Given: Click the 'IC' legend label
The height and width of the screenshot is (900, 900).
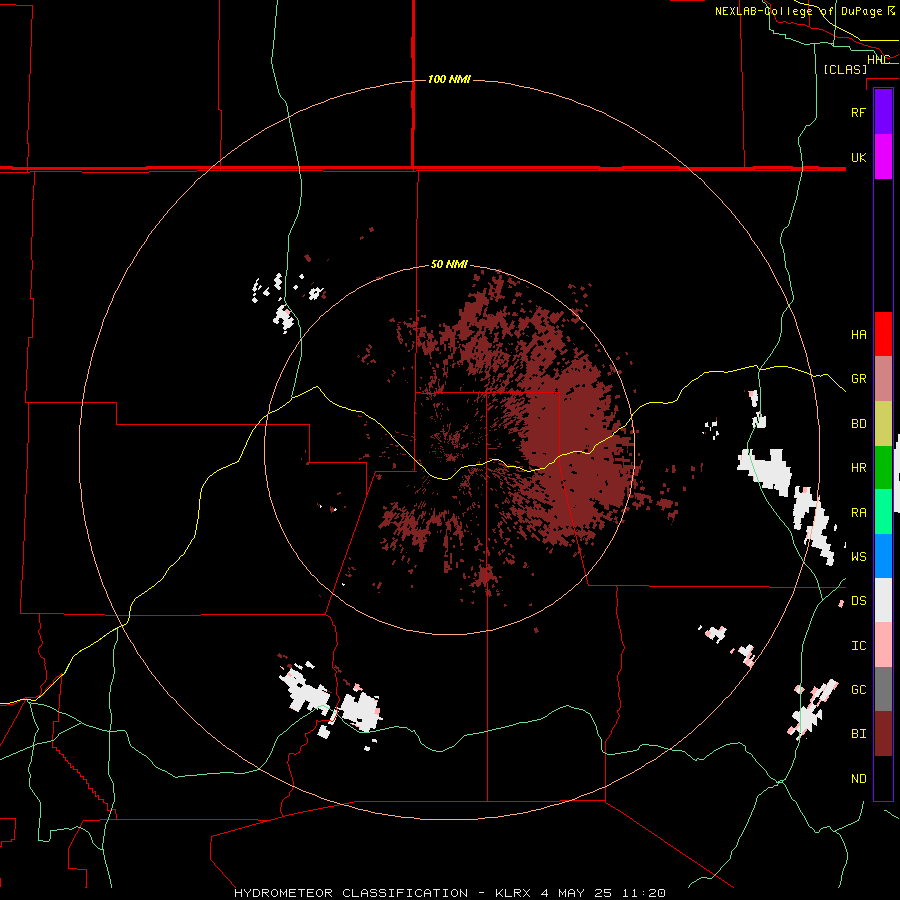Looking at the screenshot, I should coord(858,646).
